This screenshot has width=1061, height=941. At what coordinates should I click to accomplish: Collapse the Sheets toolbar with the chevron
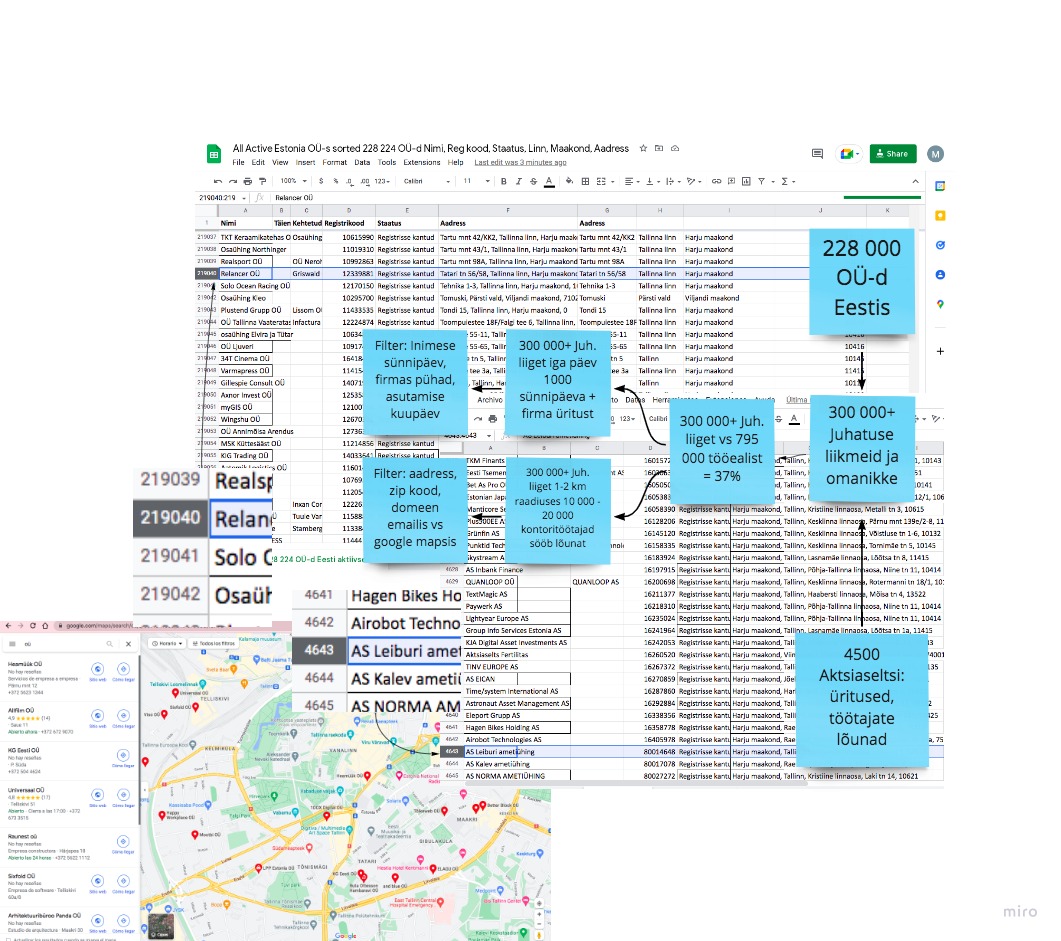point(915,181)
